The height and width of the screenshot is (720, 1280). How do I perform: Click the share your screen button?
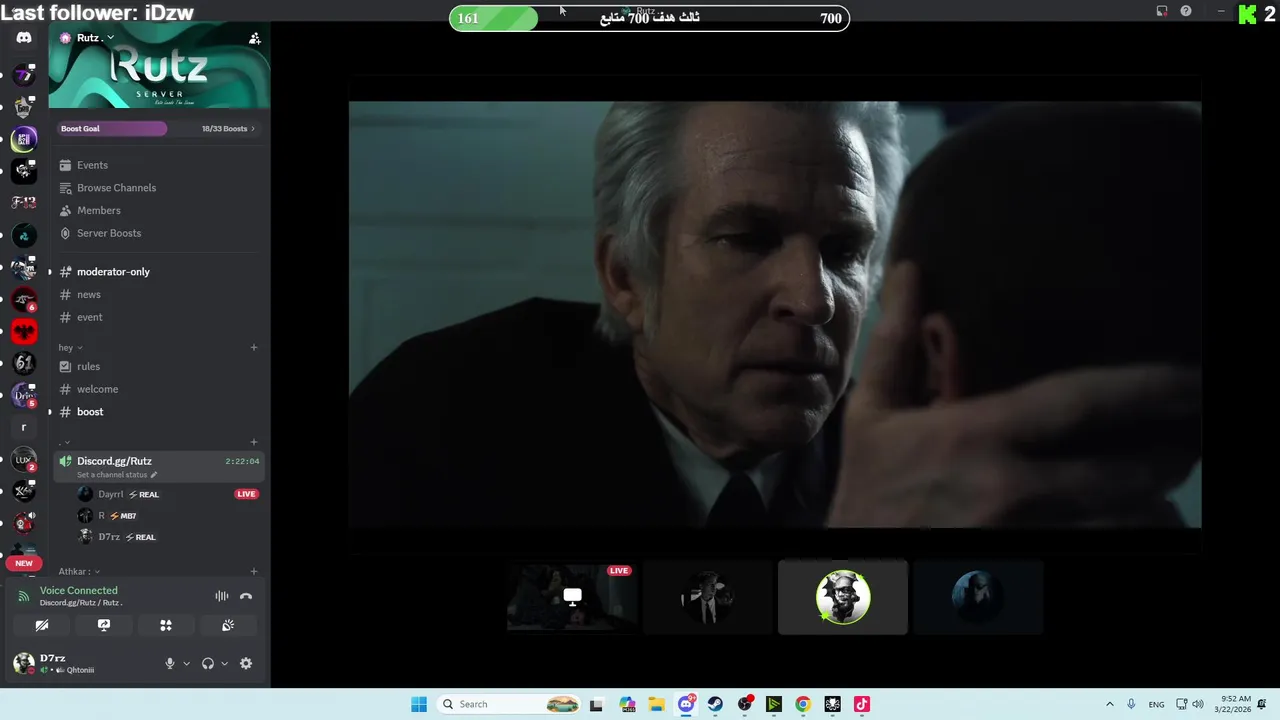click(x=104, y=625)
